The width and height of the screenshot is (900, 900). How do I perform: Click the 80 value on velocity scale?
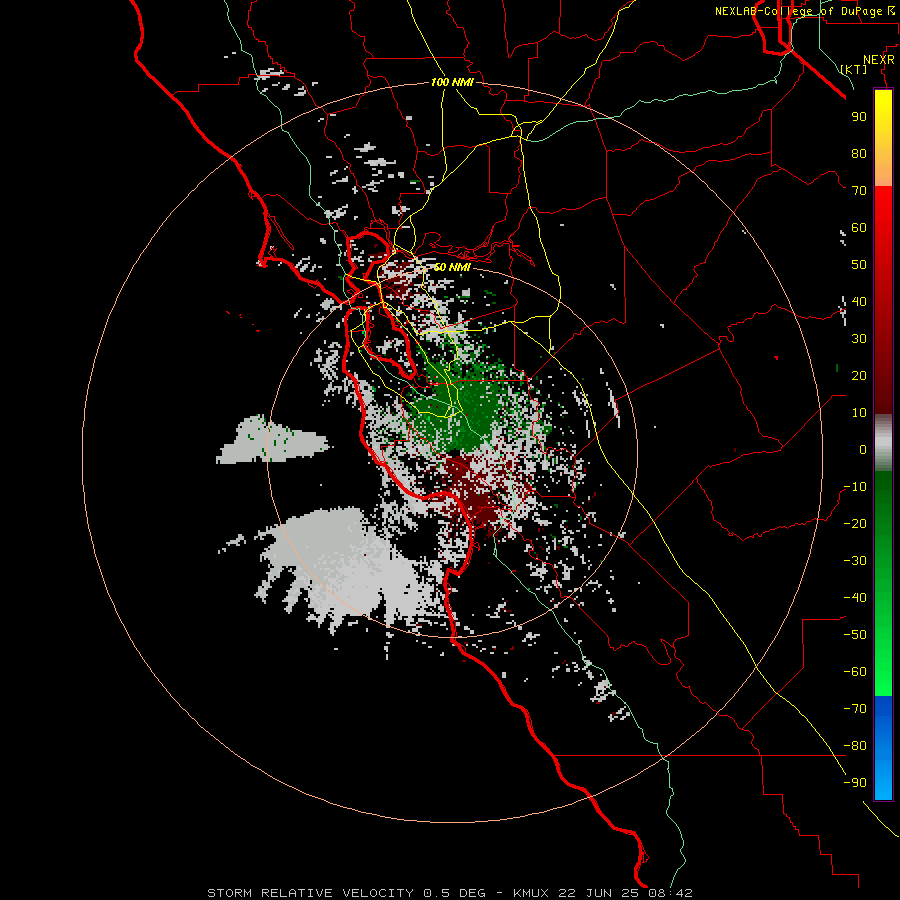pos(859,154)
